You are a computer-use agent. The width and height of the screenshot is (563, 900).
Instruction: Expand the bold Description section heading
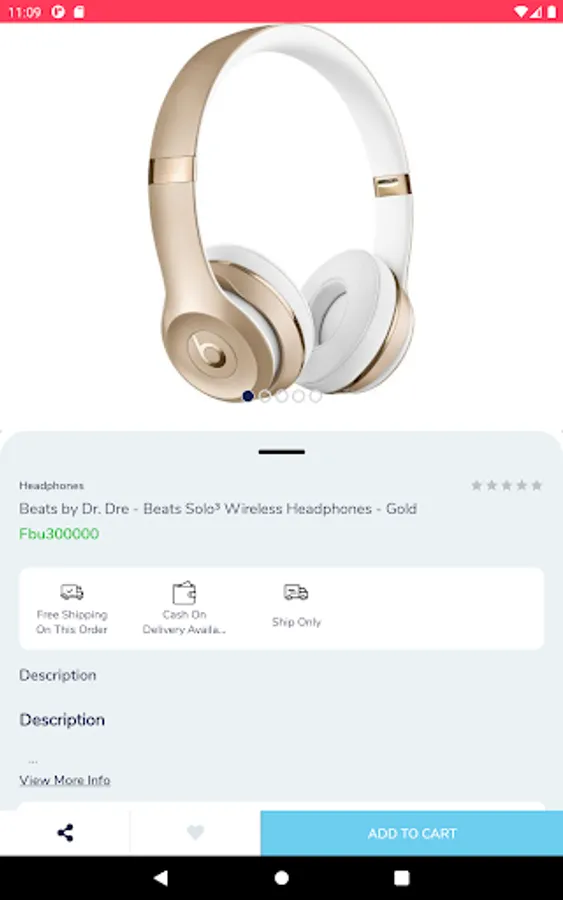62,720
